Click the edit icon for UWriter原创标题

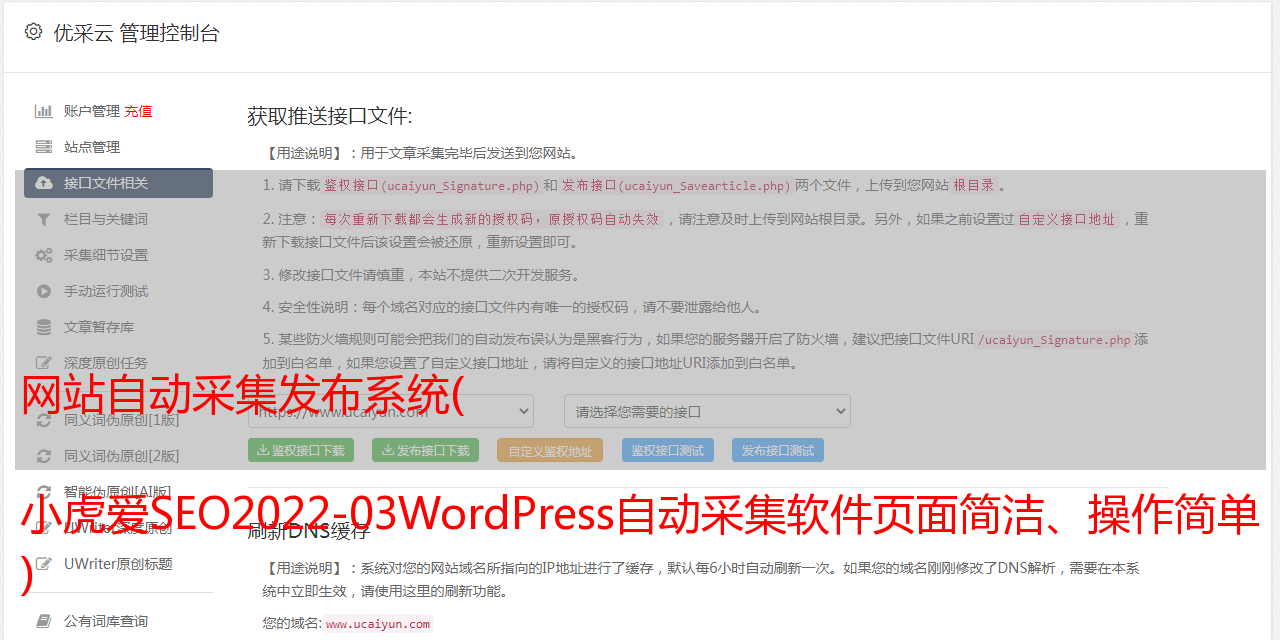pos(44,564)
